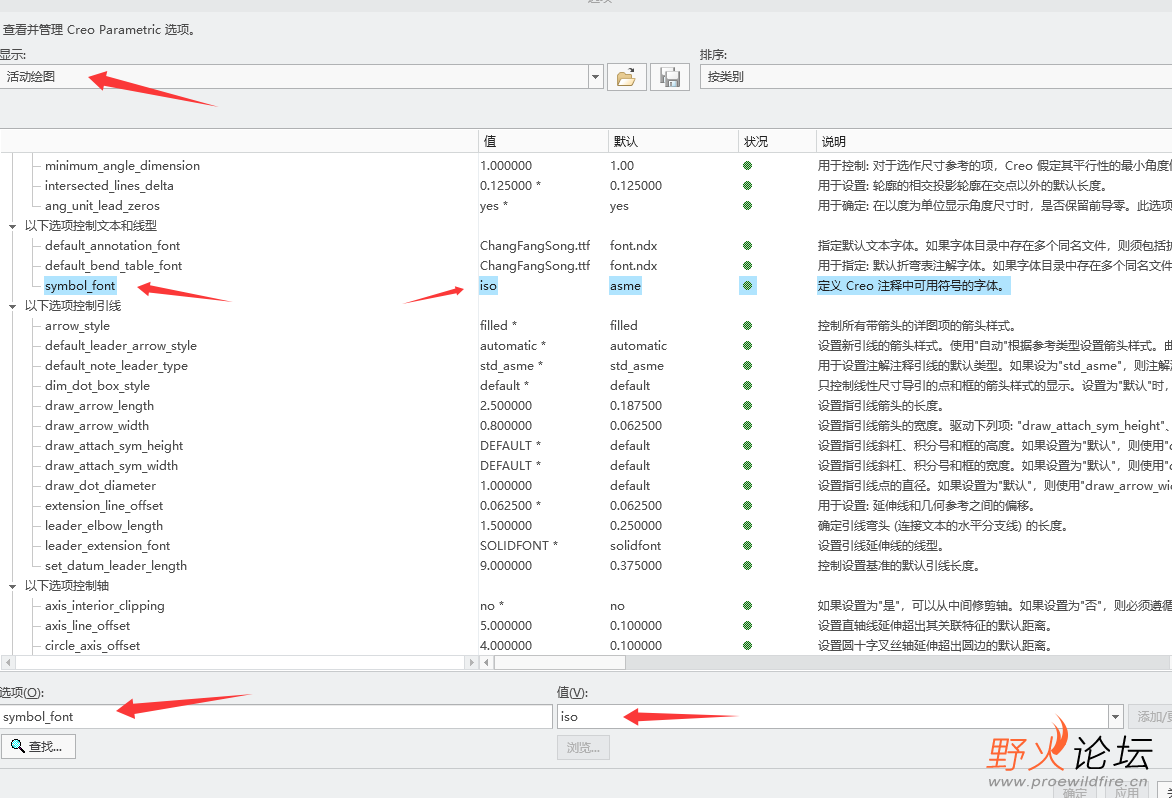Click the 查找... search button
The height and width of the screenshot is (798, 1172).
point(38,746)
